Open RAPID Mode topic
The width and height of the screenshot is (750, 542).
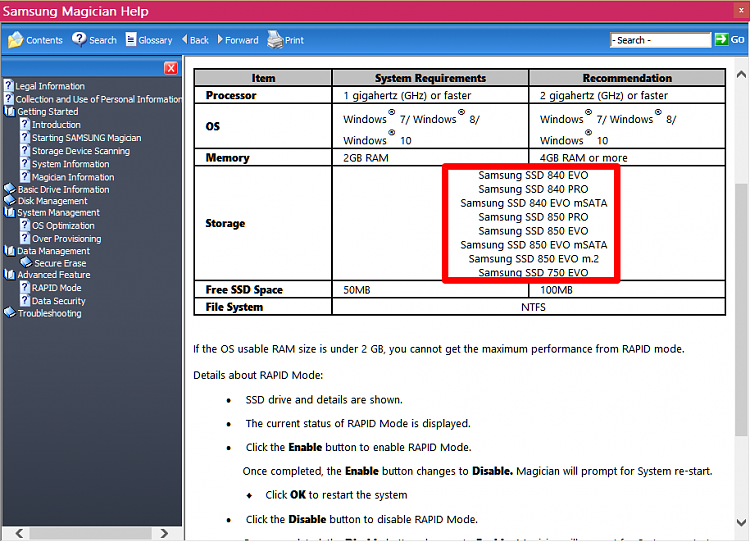56,288
